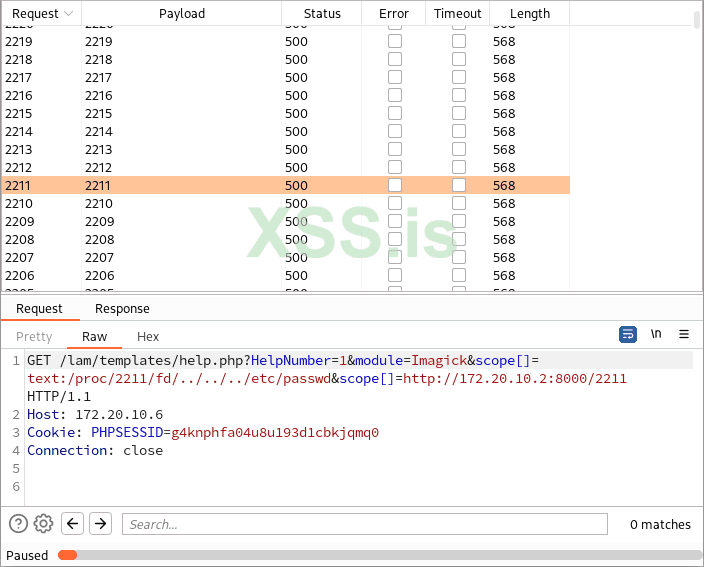Tick Timeout checkbox for request 2206
Viewport: 704px width, 567px height.
(x=459, y=275)
